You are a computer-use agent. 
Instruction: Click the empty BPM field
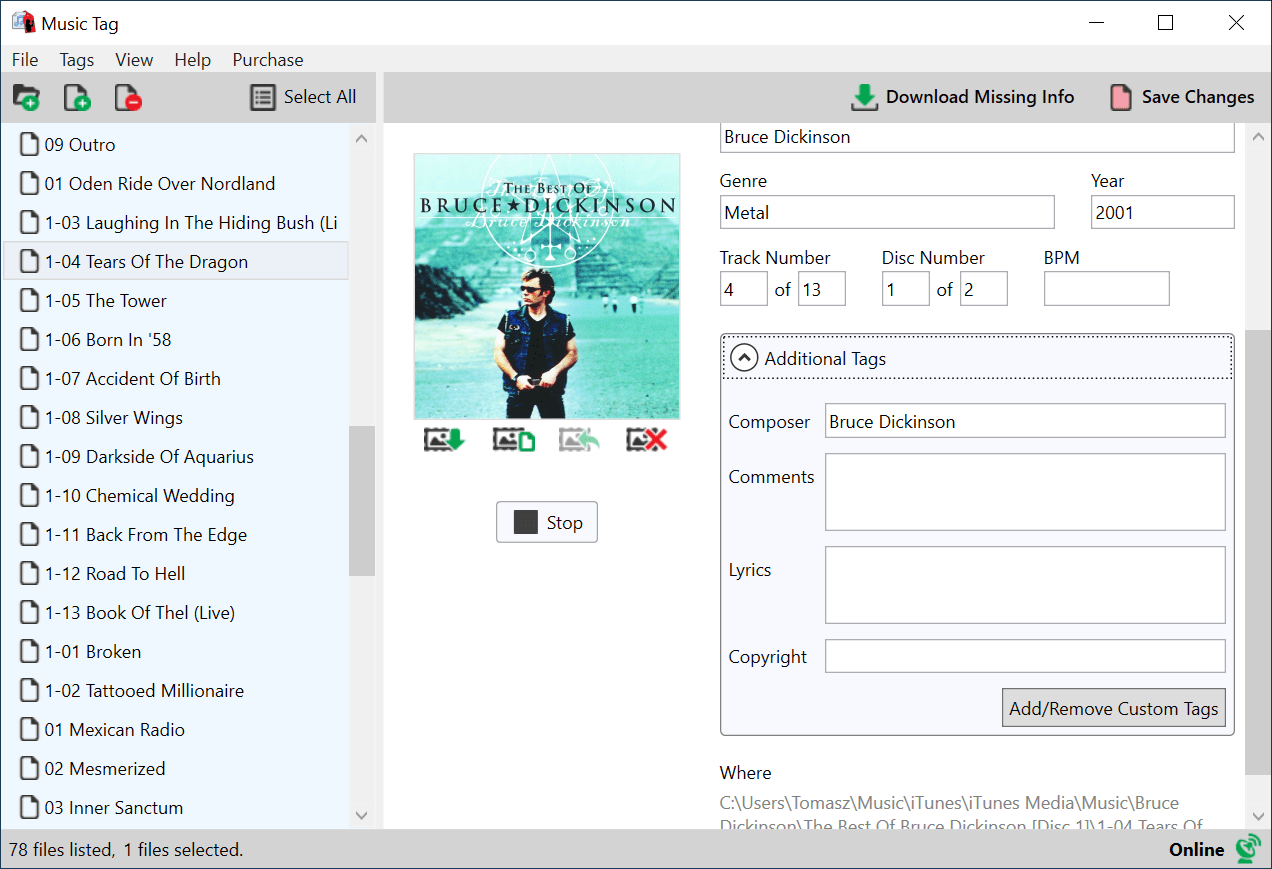[x=1107, y=289]
